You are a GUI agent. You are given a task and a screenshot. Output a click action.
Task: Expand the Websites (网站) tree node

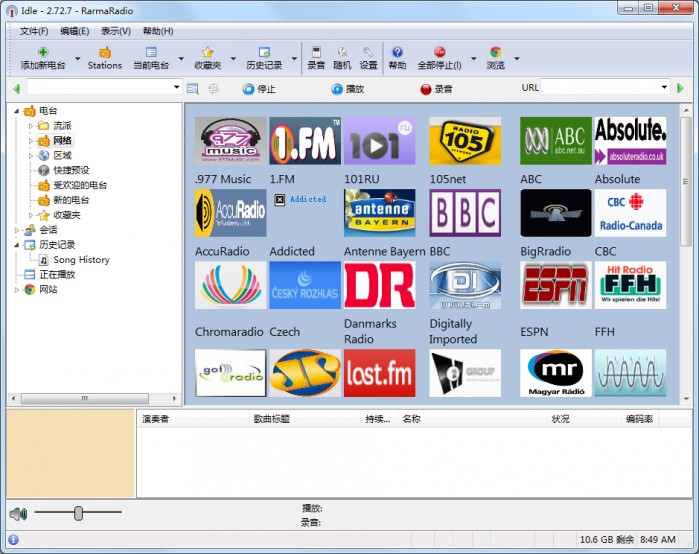16,289
